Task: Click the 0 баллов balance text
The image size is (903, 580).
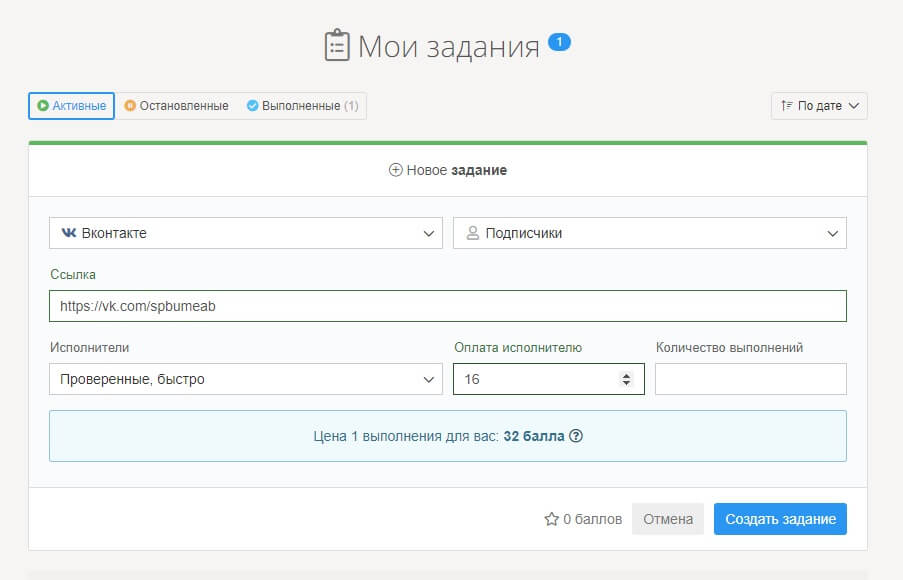Action: [x=593, y=519]
